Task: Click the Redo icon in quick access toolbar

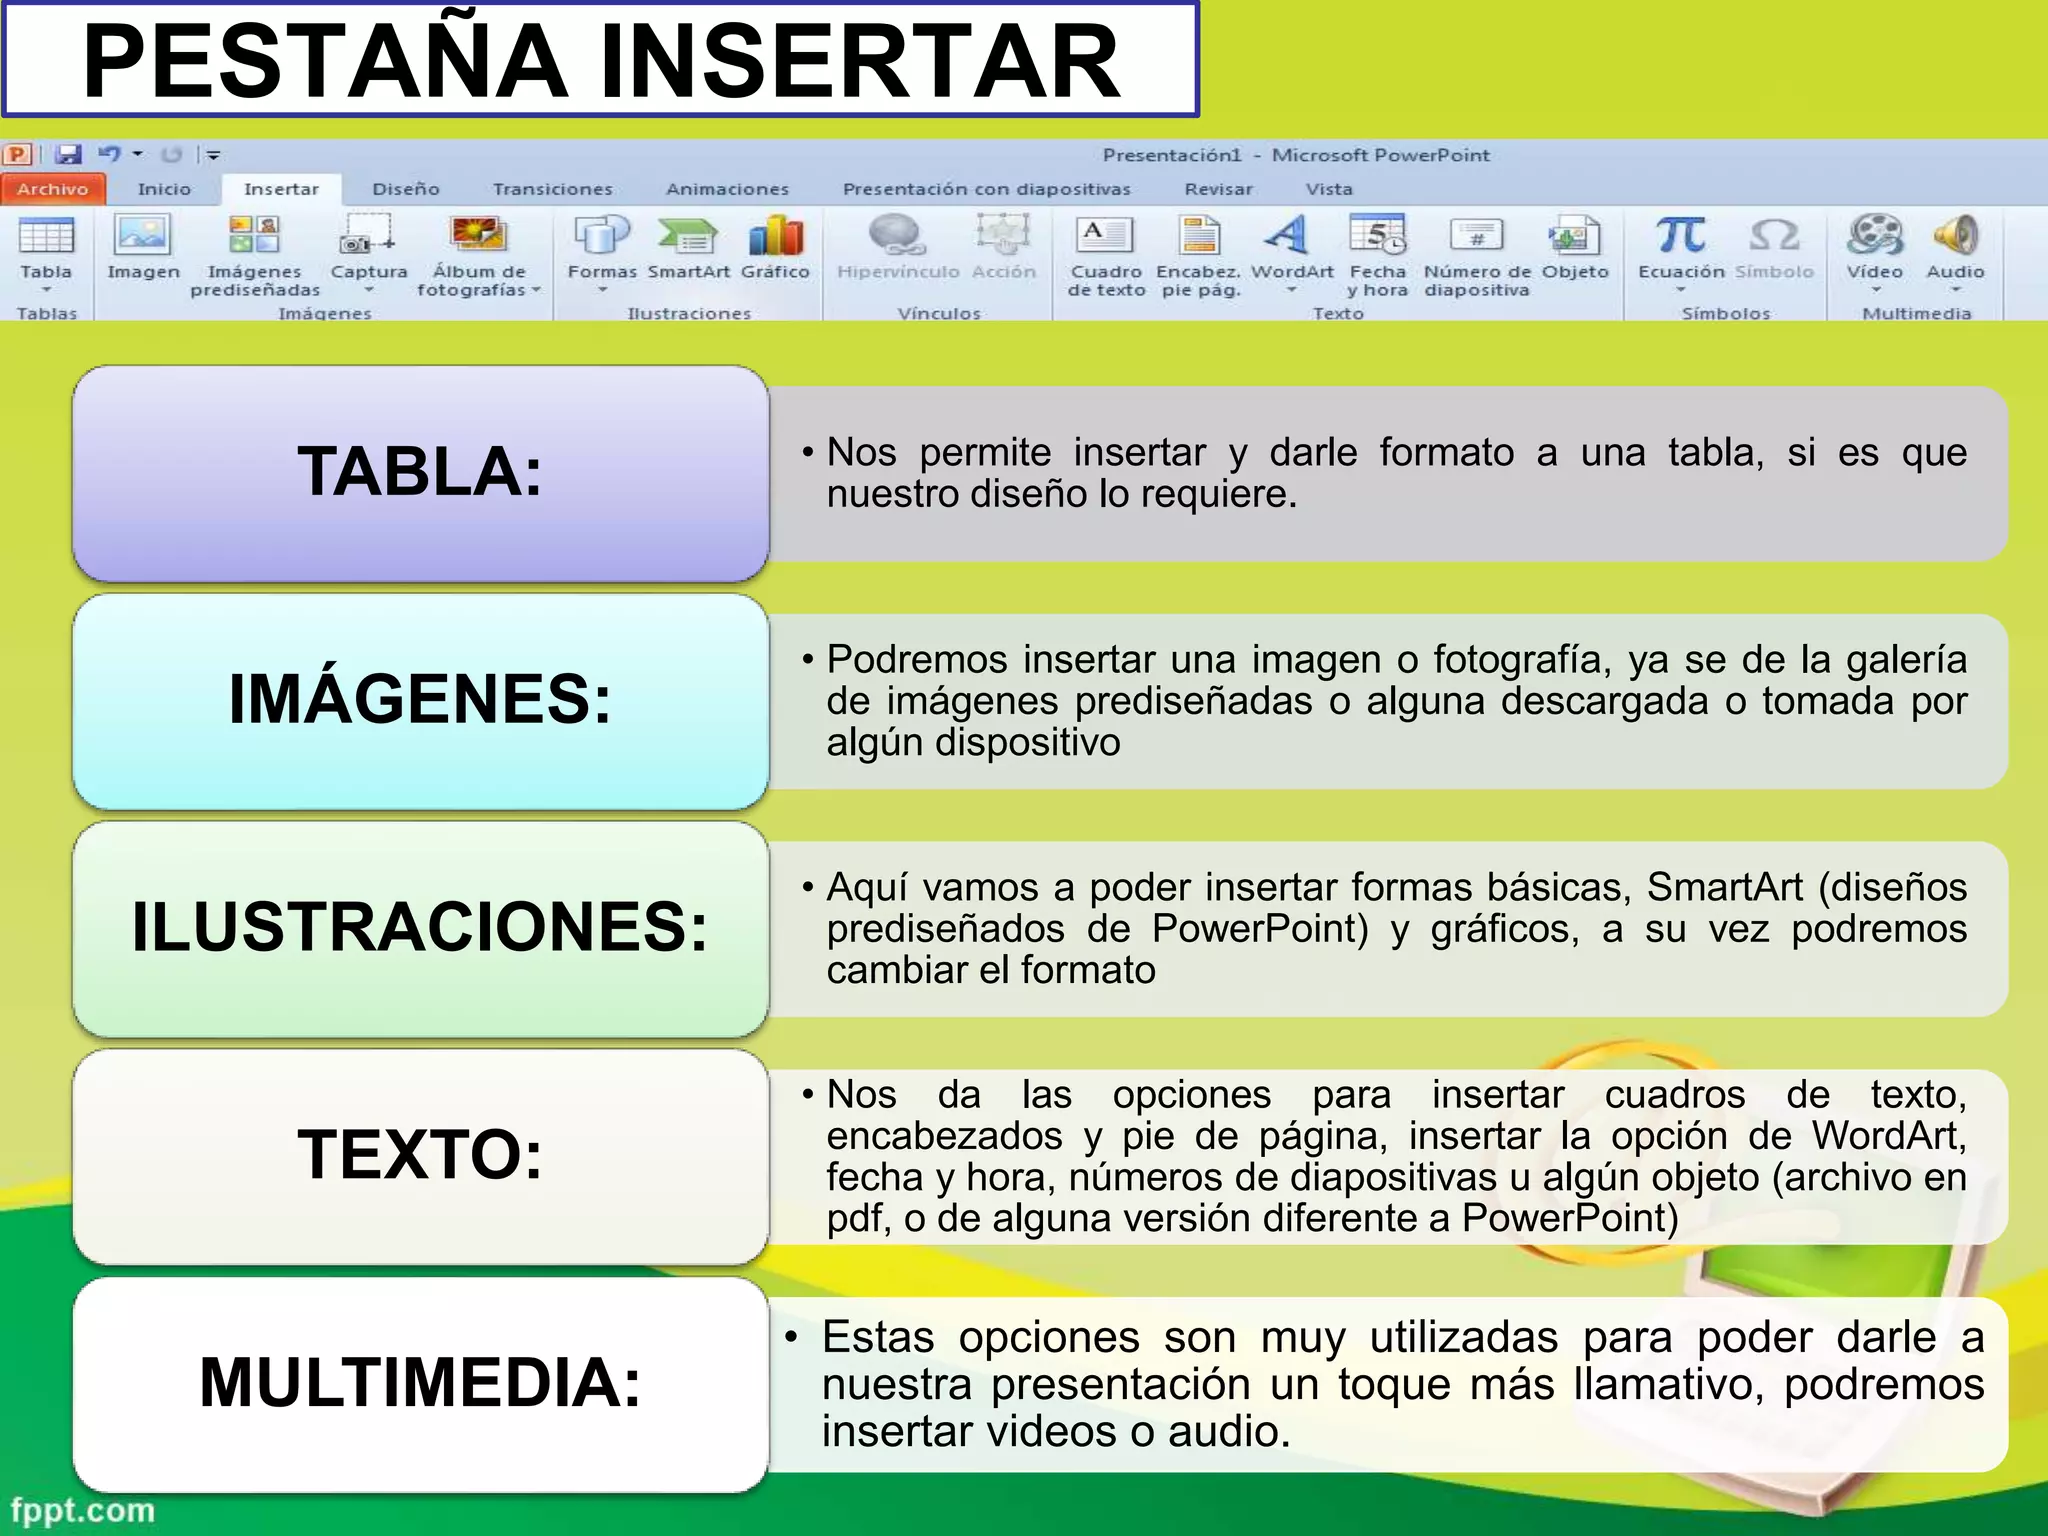Action: pos(171,154)
